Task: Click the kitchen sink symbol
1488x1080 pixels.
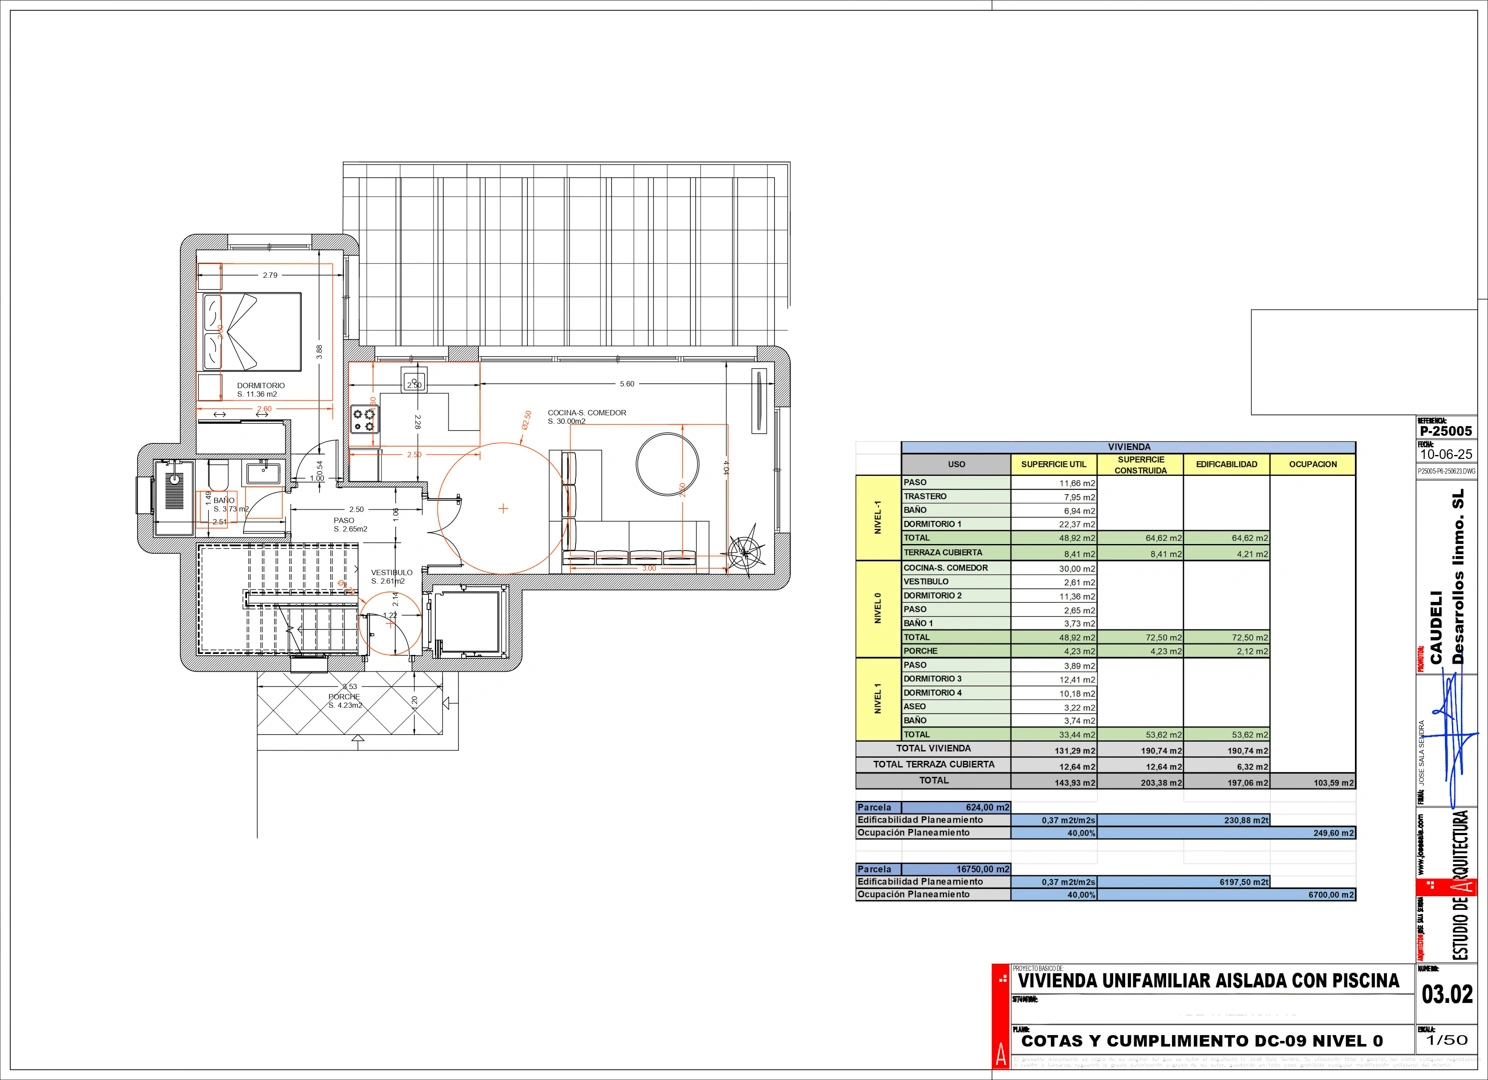Action: pyautogui.click(x=414, y=380)
